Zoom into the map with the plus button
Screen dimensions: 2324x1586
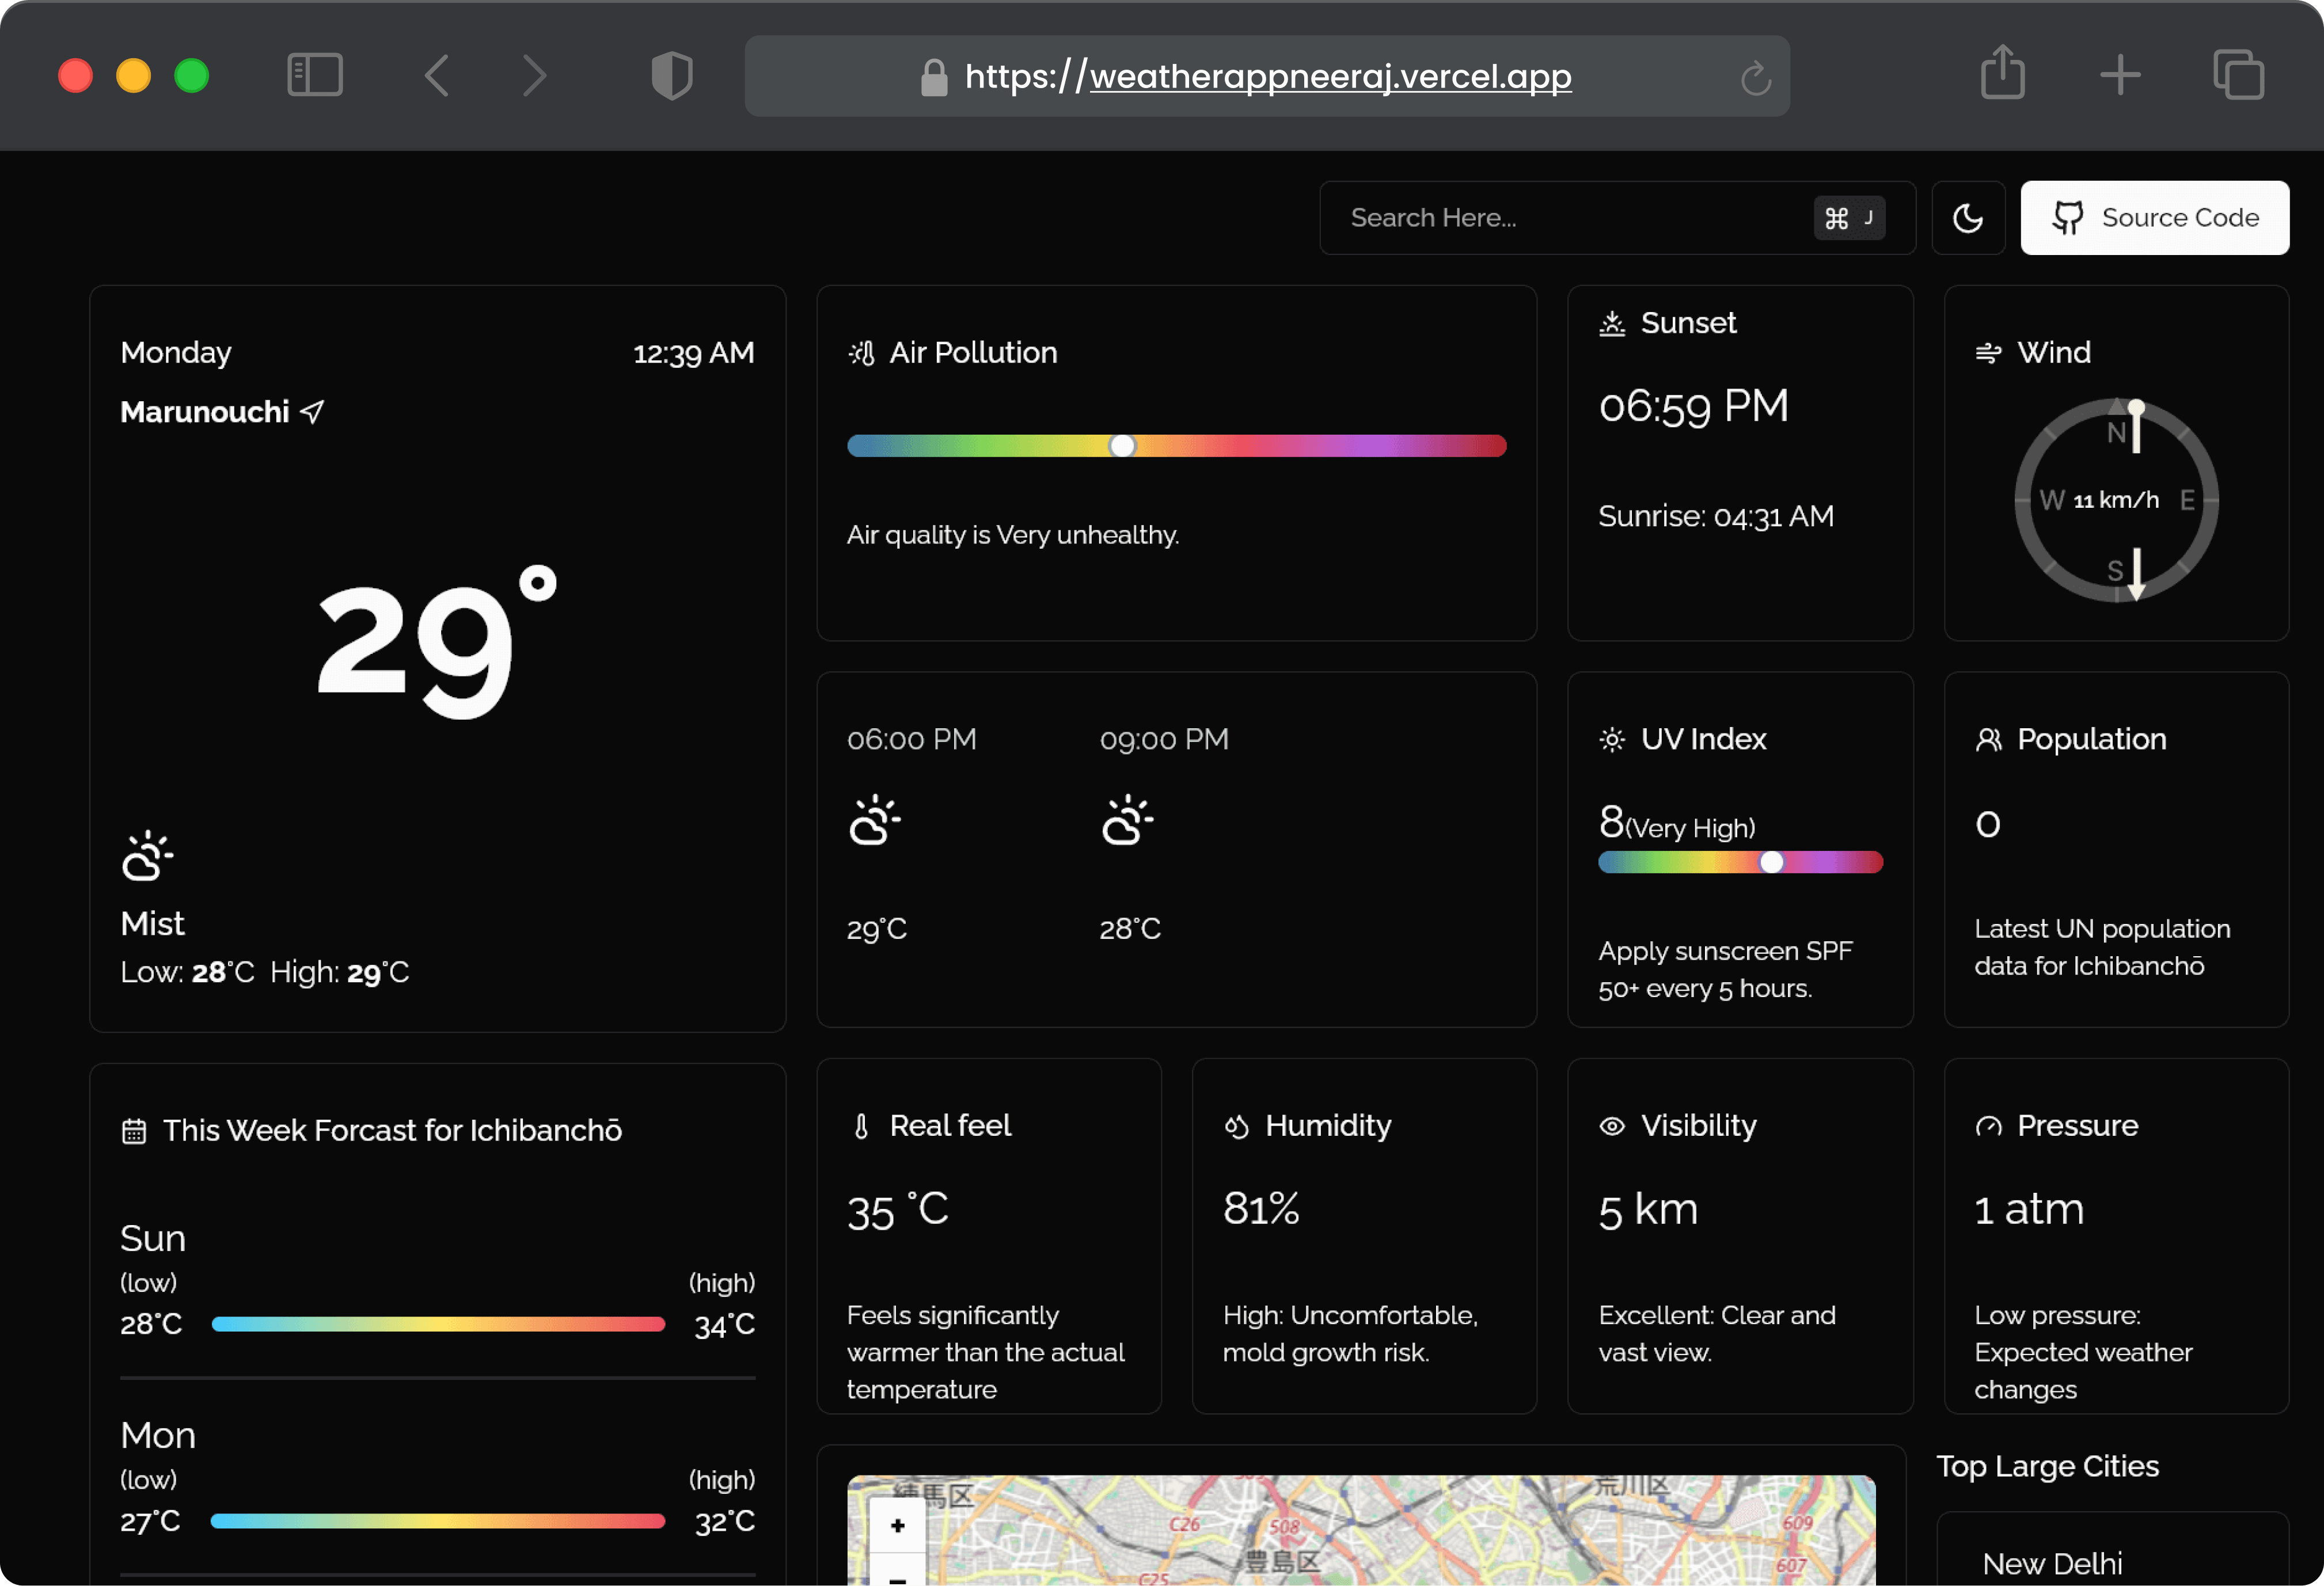(896, 1525)
